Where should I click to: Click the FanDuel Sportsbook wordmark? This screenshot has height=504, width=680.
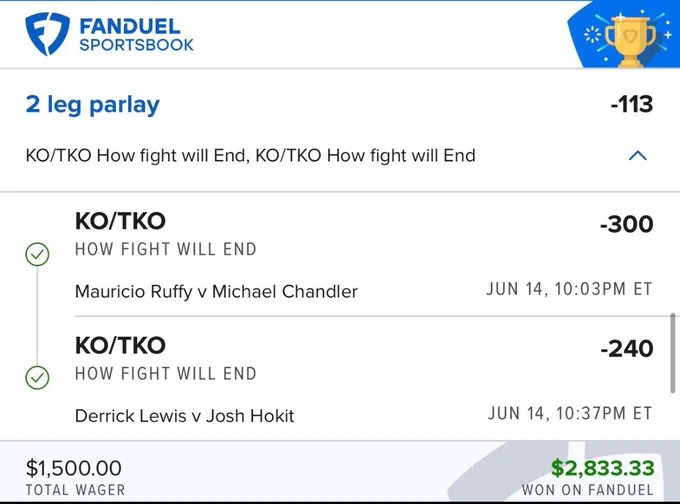pyautogui.click(x=136, y=35)
